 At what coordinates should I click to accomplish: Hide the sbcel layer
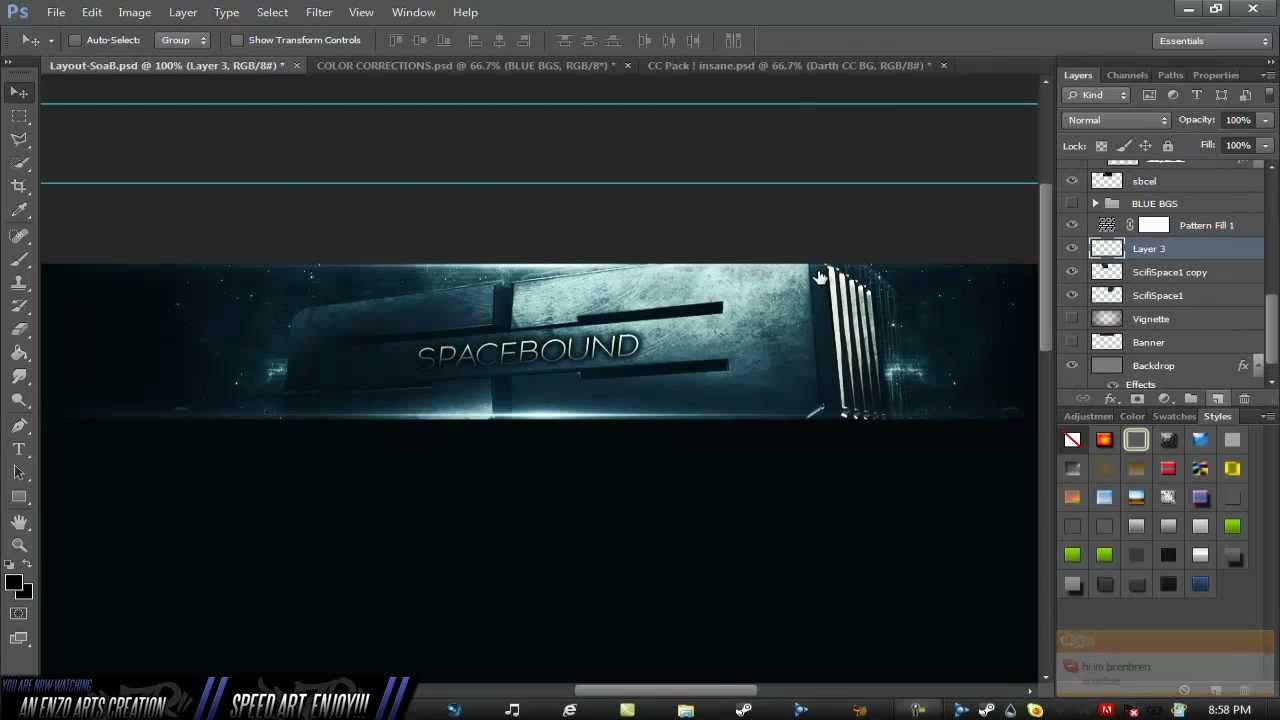click(1072, 181)
